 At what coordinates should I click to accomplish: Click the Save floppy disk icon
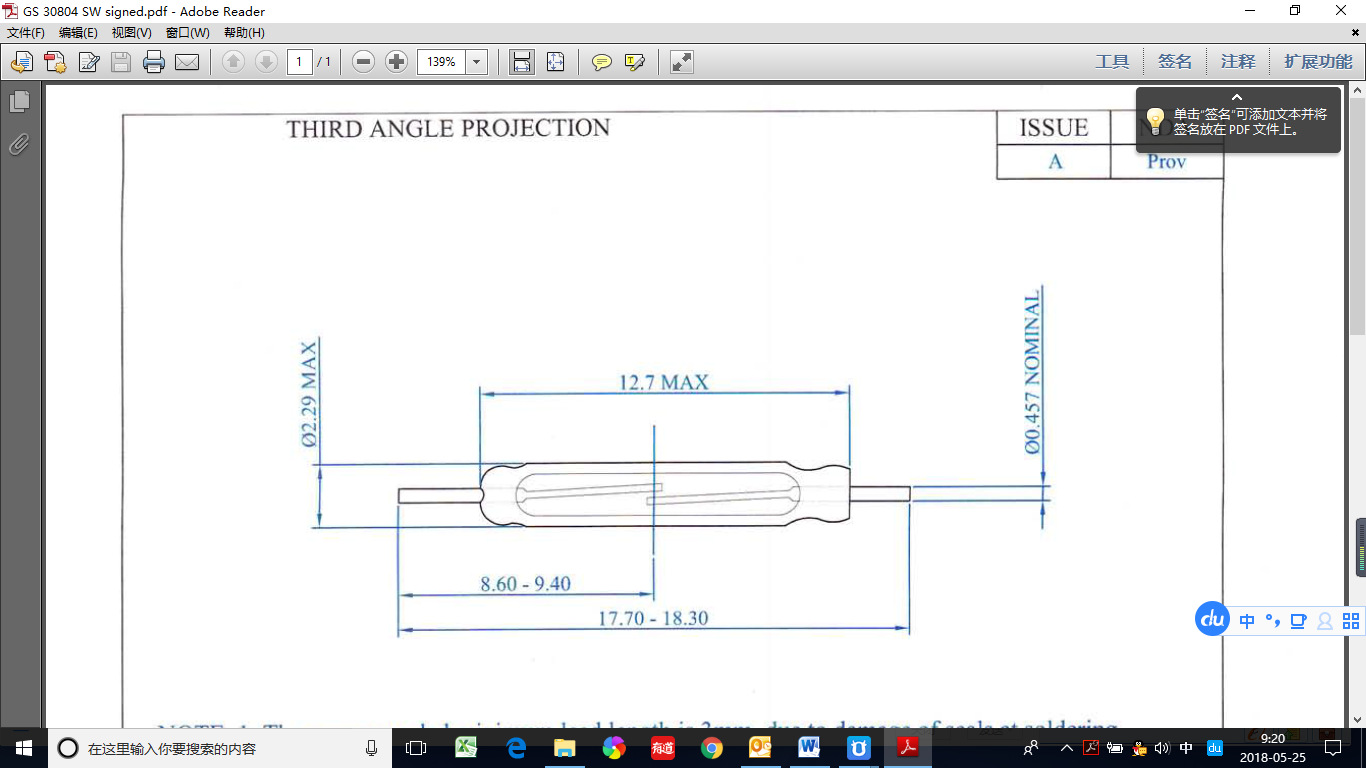121,62
